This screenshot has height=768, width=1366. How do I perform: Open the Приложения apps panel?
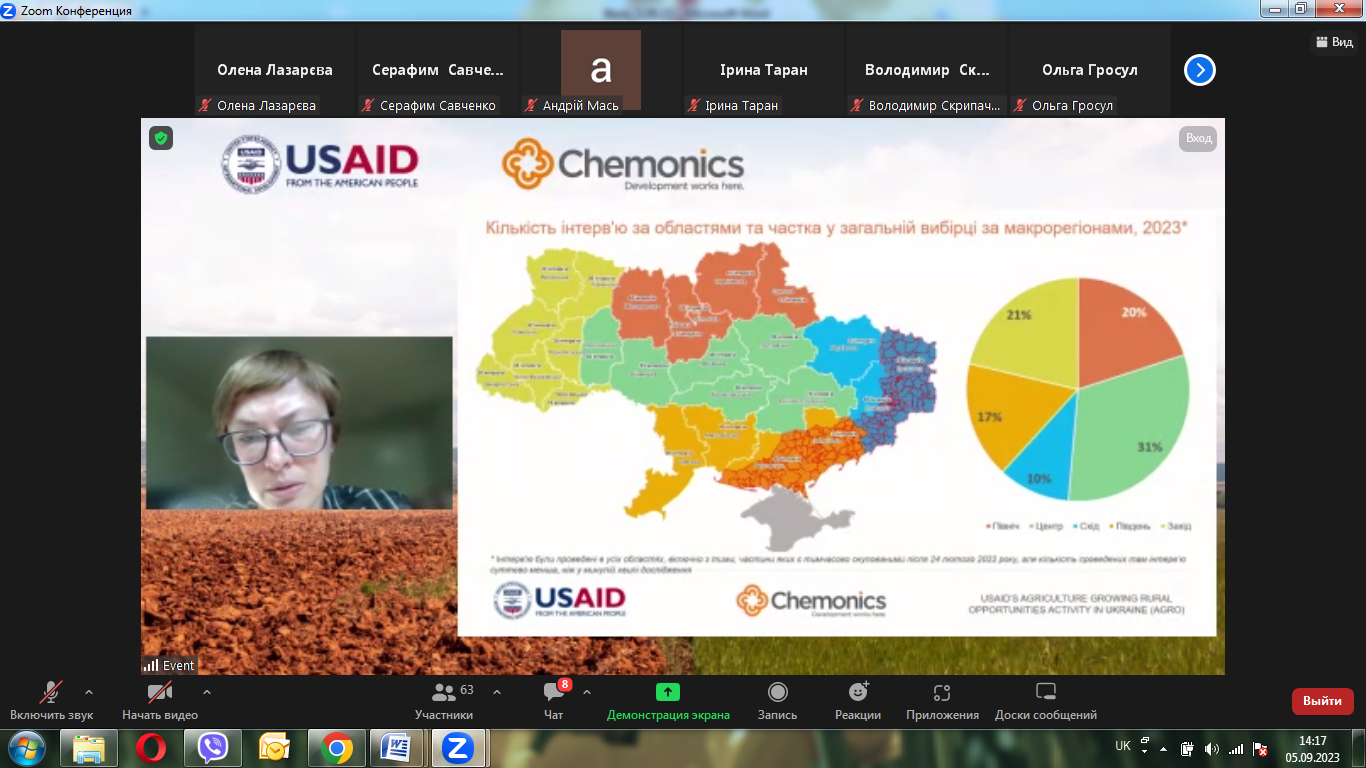point(942,701)
